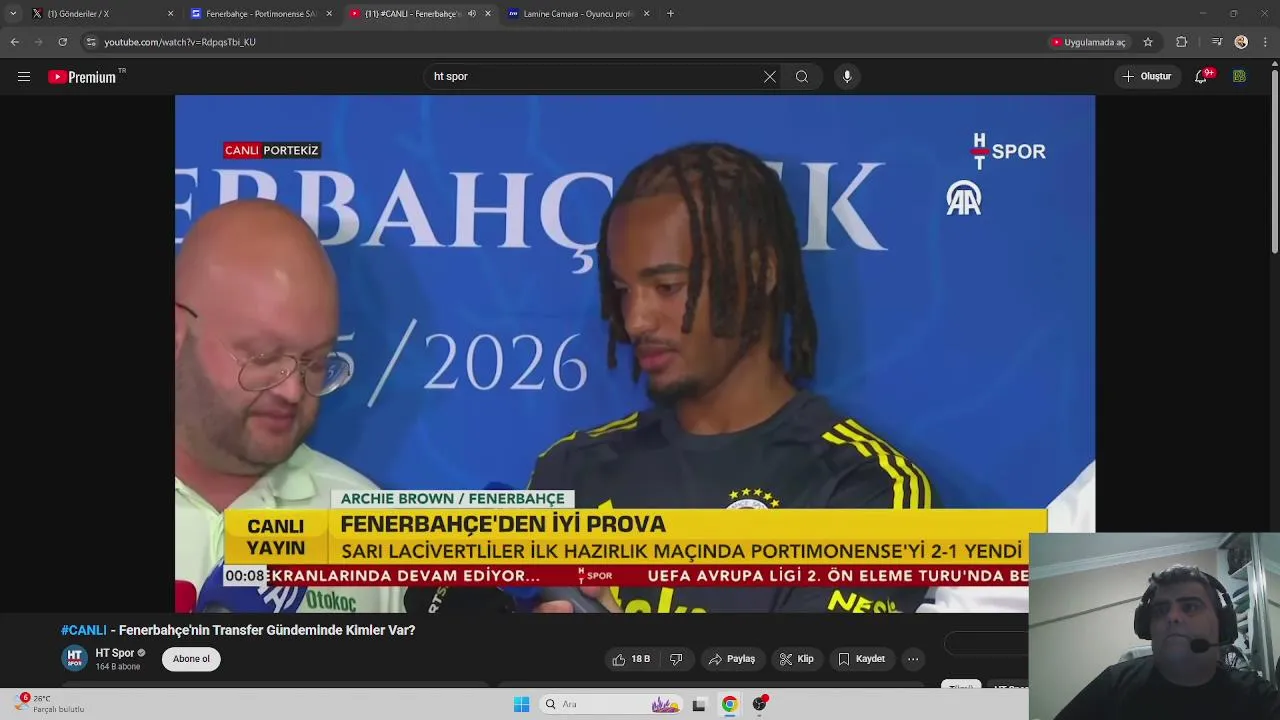Go back in browser history
Viewport: 1280px width, 720px height.
click(14, 42)
